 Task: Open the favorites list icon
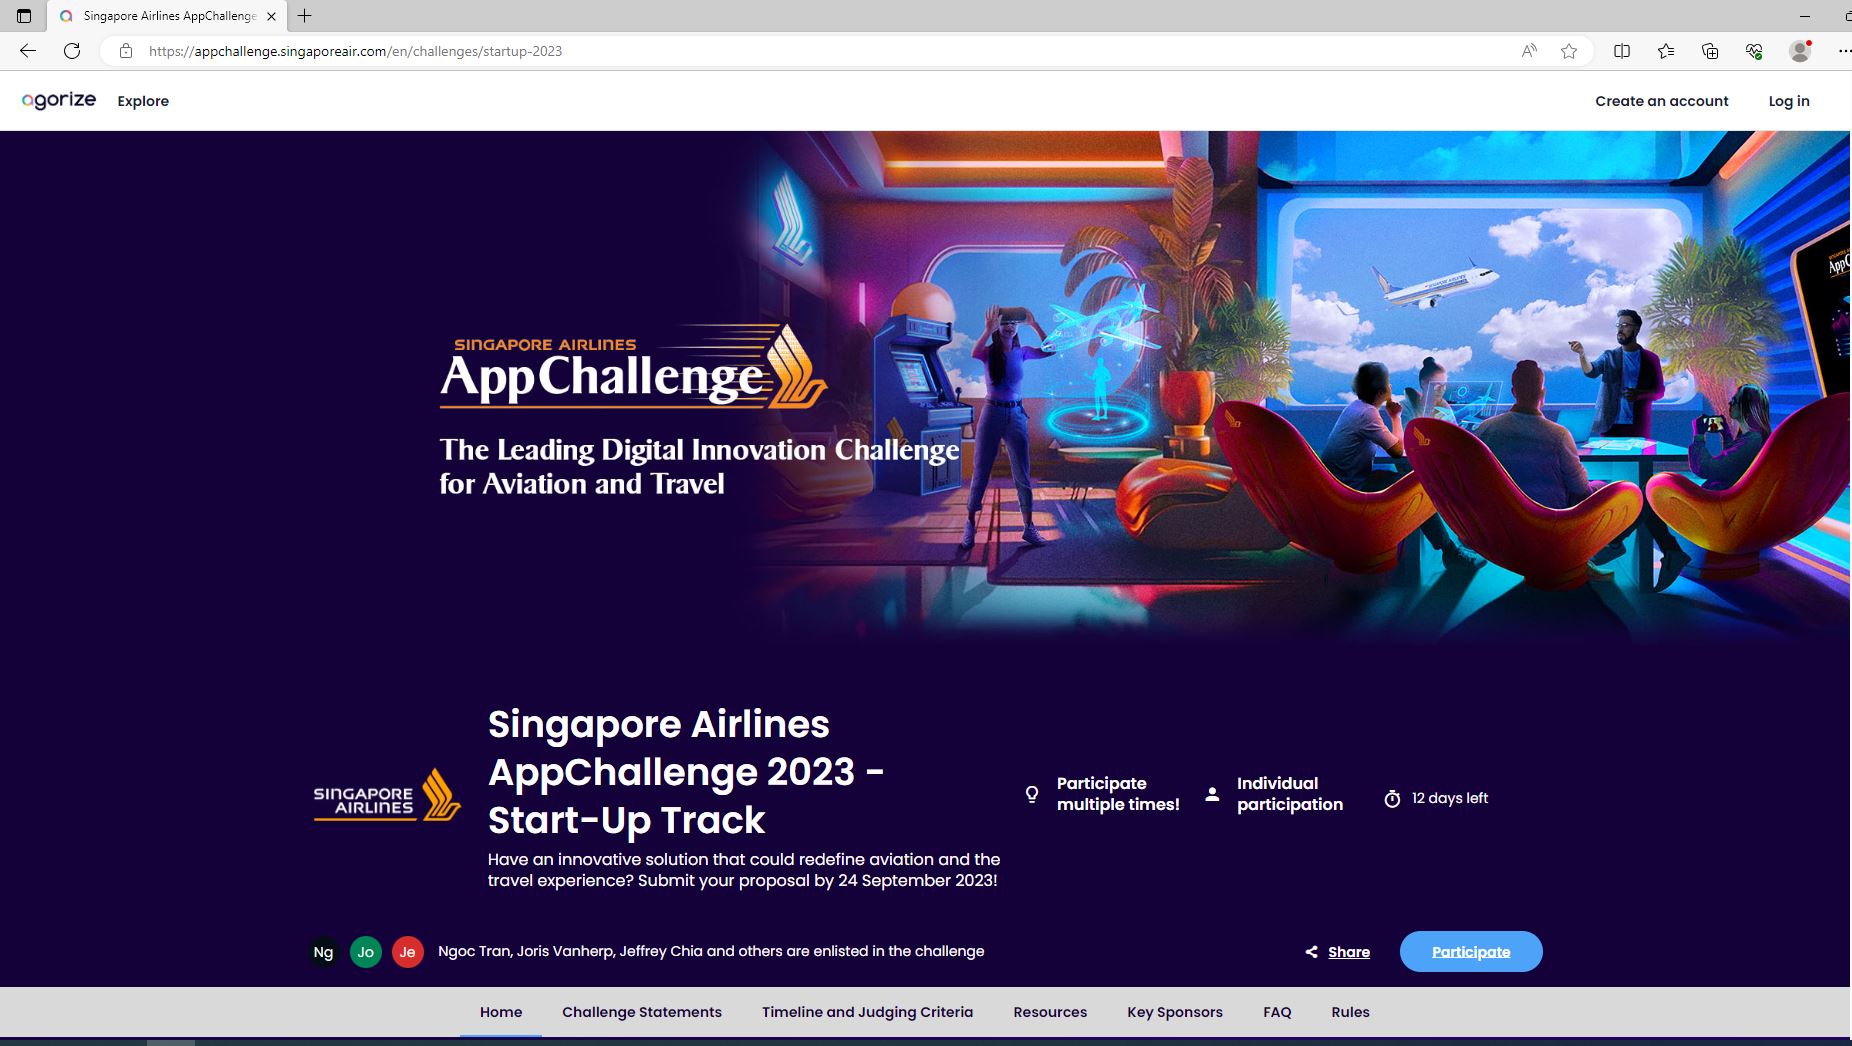pos(1666,51)
